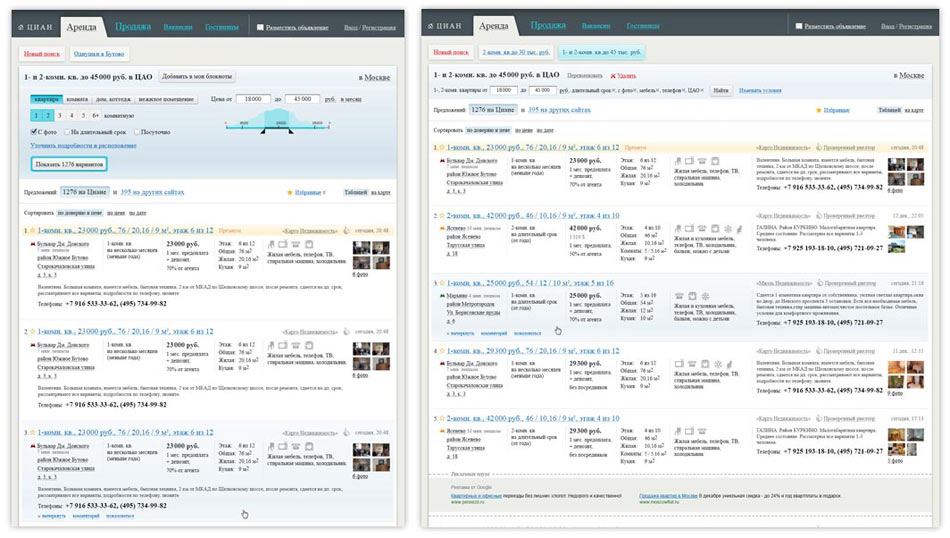
Task: Open the в Москве city selector in left panel
Action: [x=375, y=77]
